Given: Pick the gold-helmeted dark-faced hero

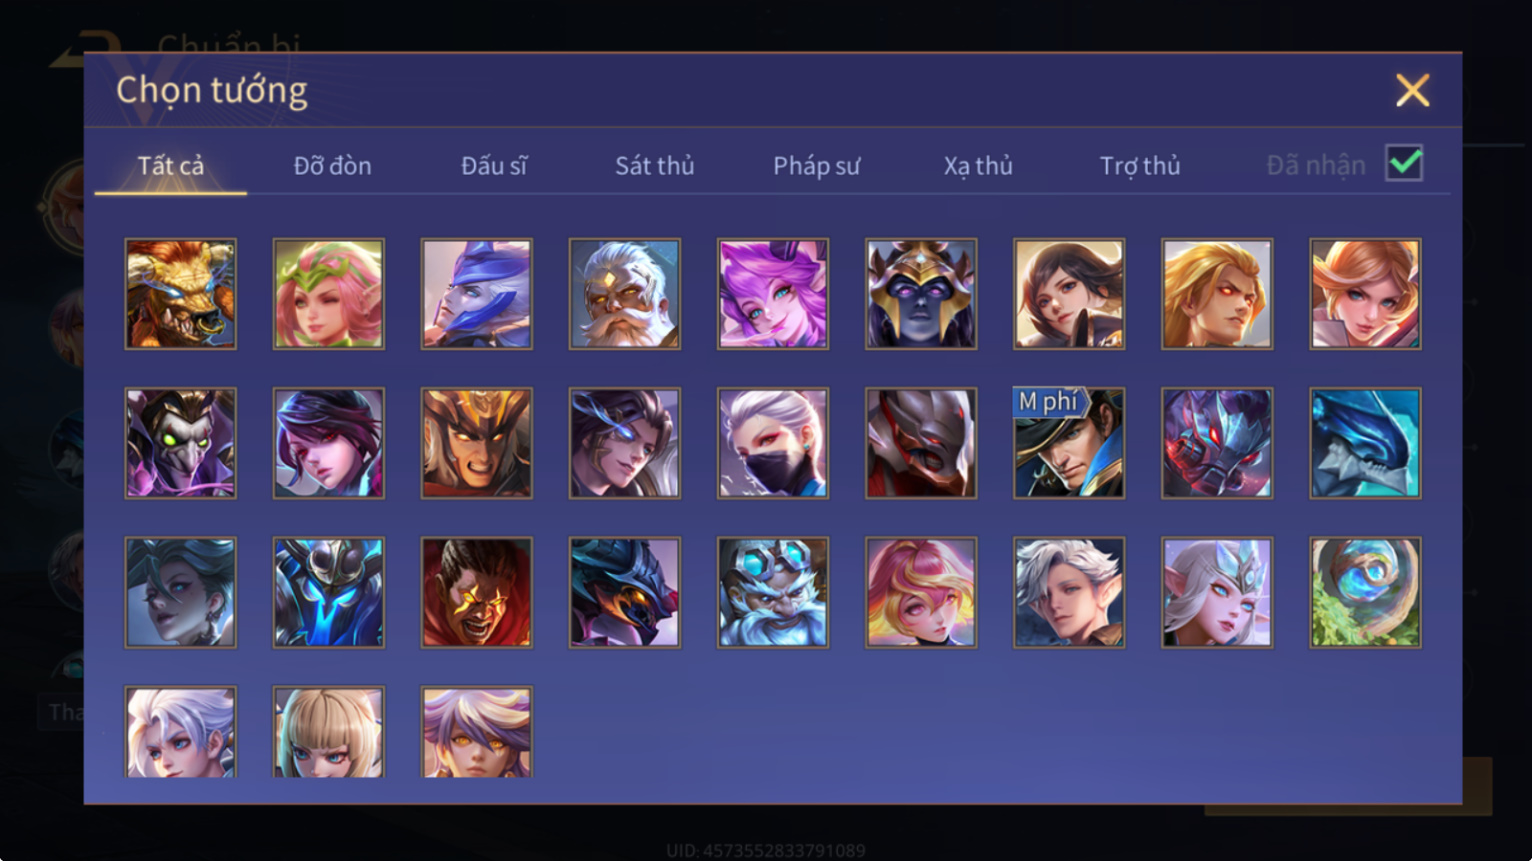Looking at the screenshot, I should (920, 294).
